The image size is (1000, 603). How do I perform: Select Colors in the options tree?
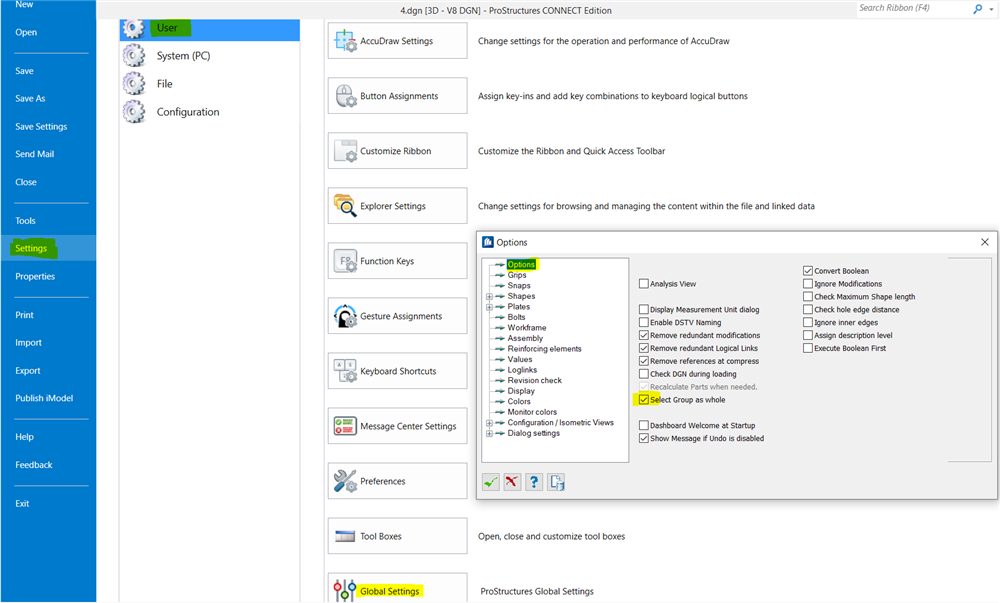coord(518,402)
